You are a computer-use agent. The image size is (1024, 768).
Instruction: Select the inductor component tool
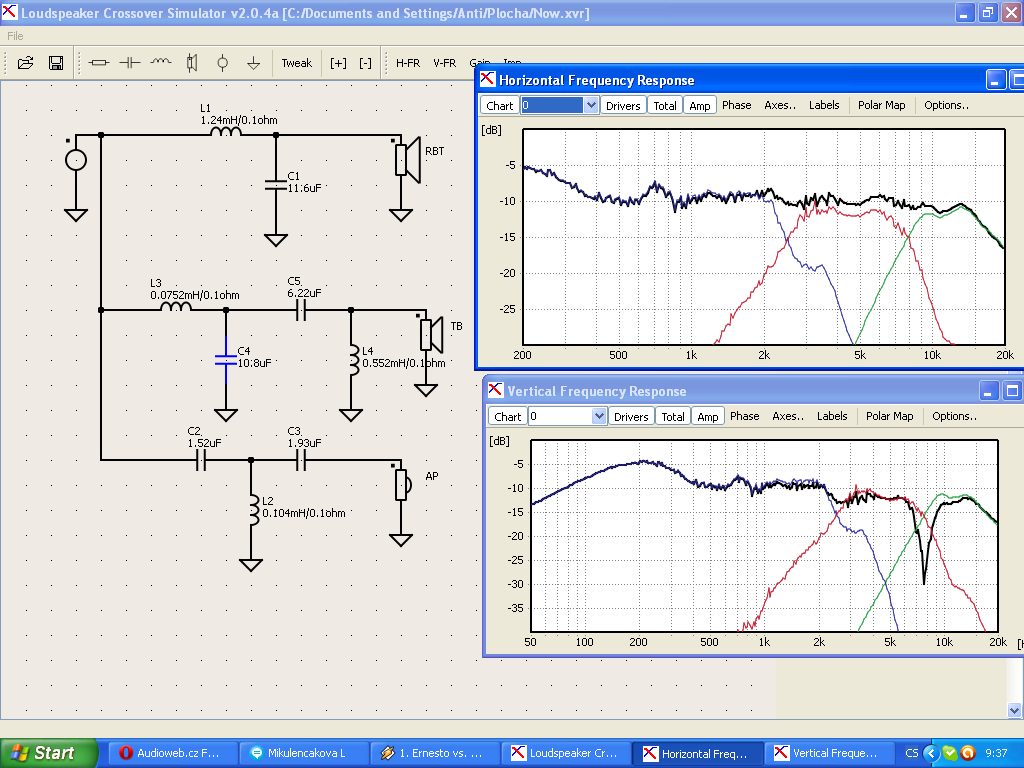(x=161, y=63)
